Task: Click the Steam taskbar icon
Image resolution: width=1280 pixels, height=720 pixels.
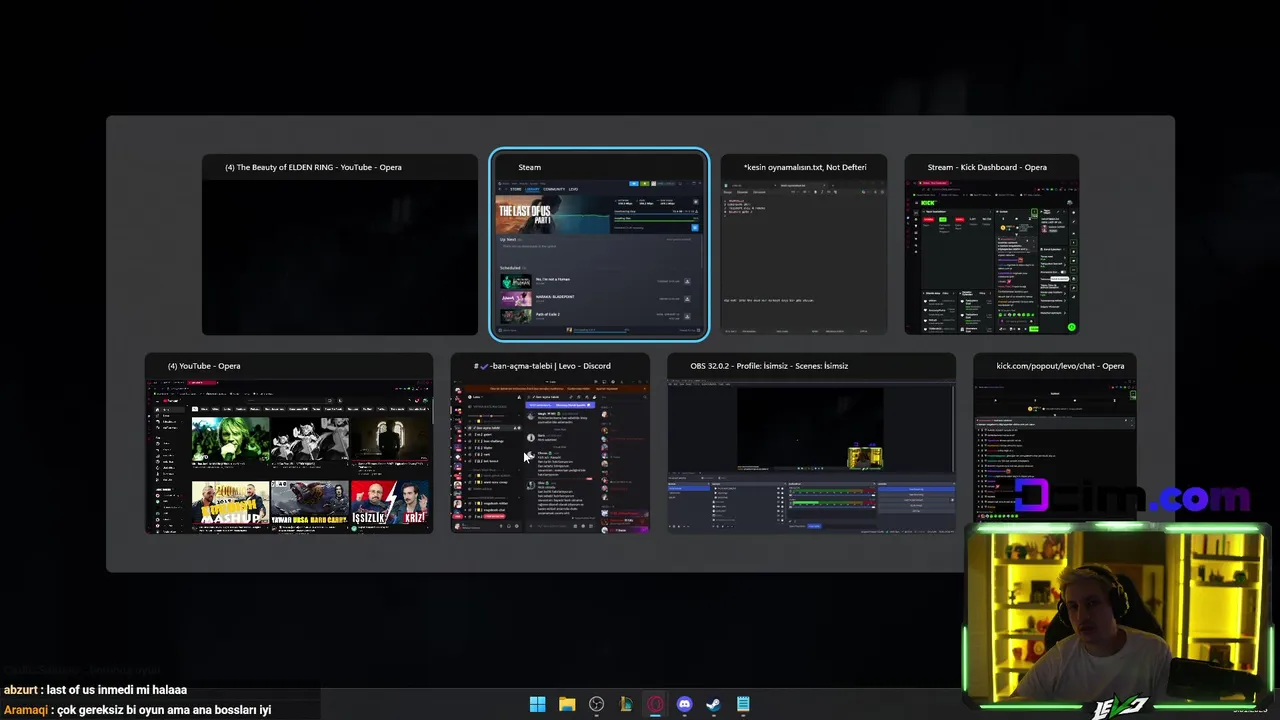Action: [x=713, y=704]
